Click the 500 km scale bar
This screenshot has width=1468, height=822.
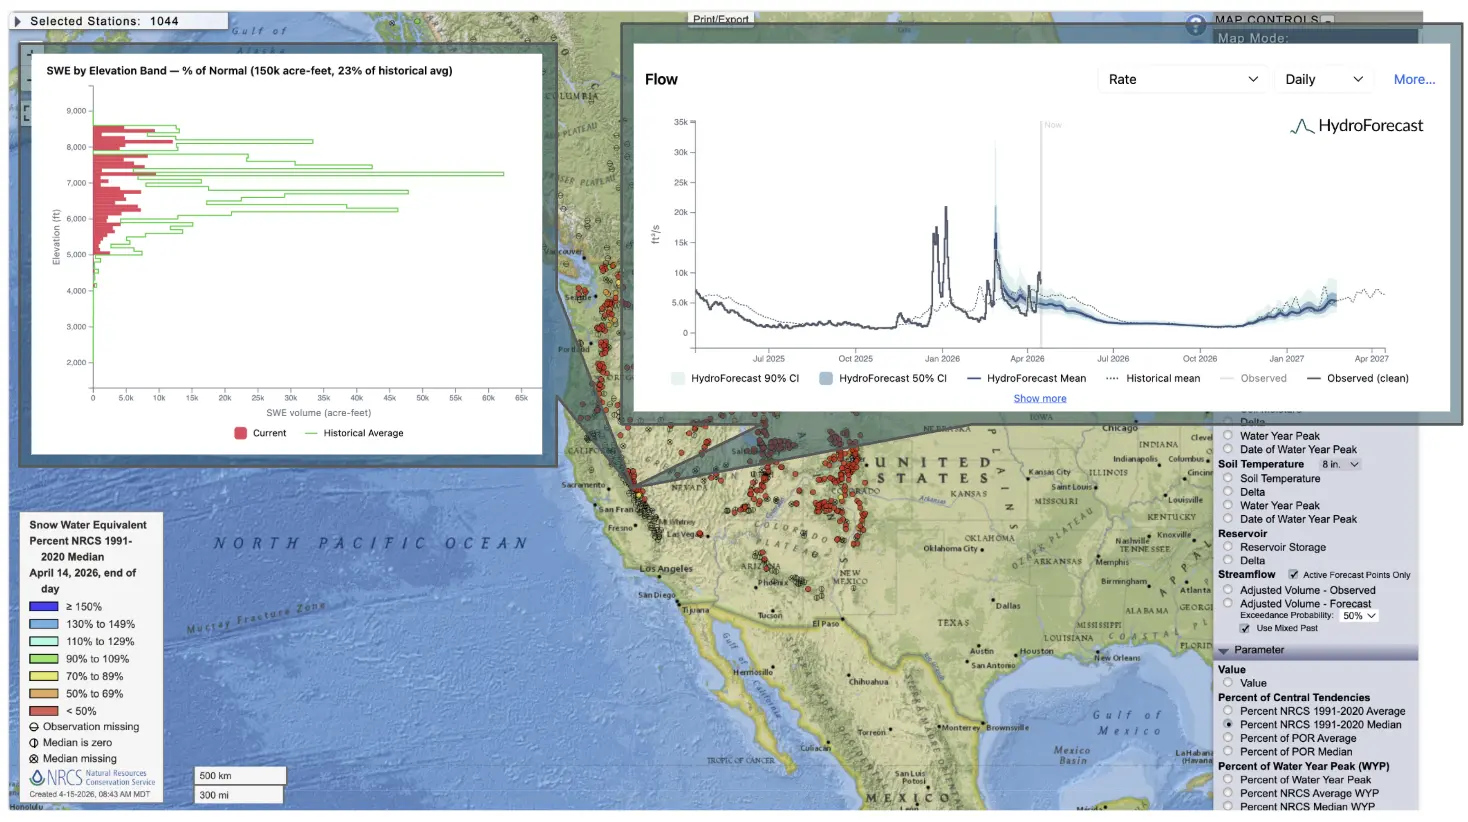[240, 776]
